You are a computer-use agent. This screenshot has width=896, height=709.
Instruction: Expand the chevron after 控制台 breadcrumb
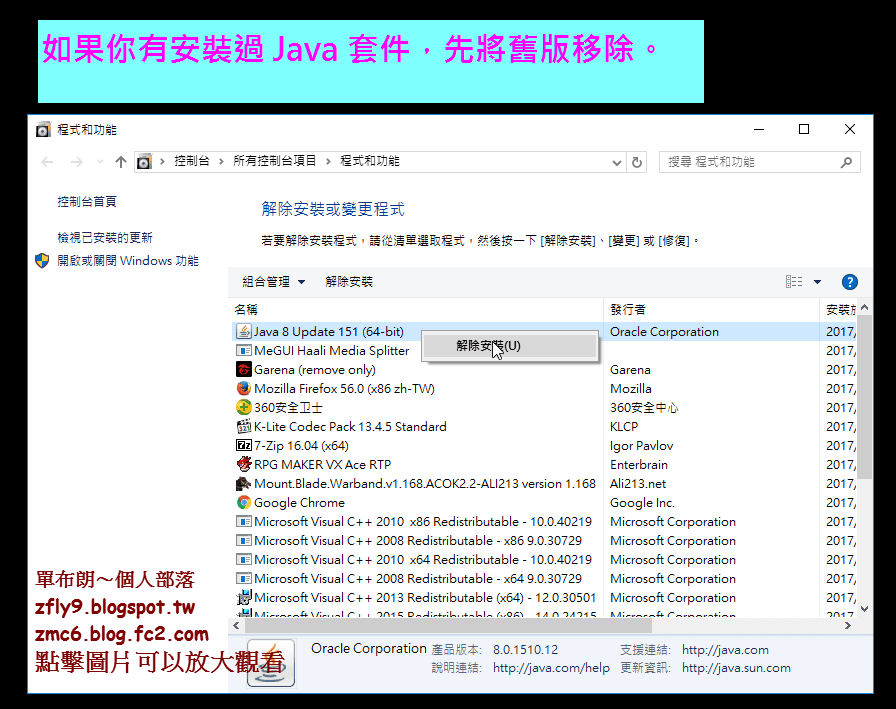tap(221, 162)
